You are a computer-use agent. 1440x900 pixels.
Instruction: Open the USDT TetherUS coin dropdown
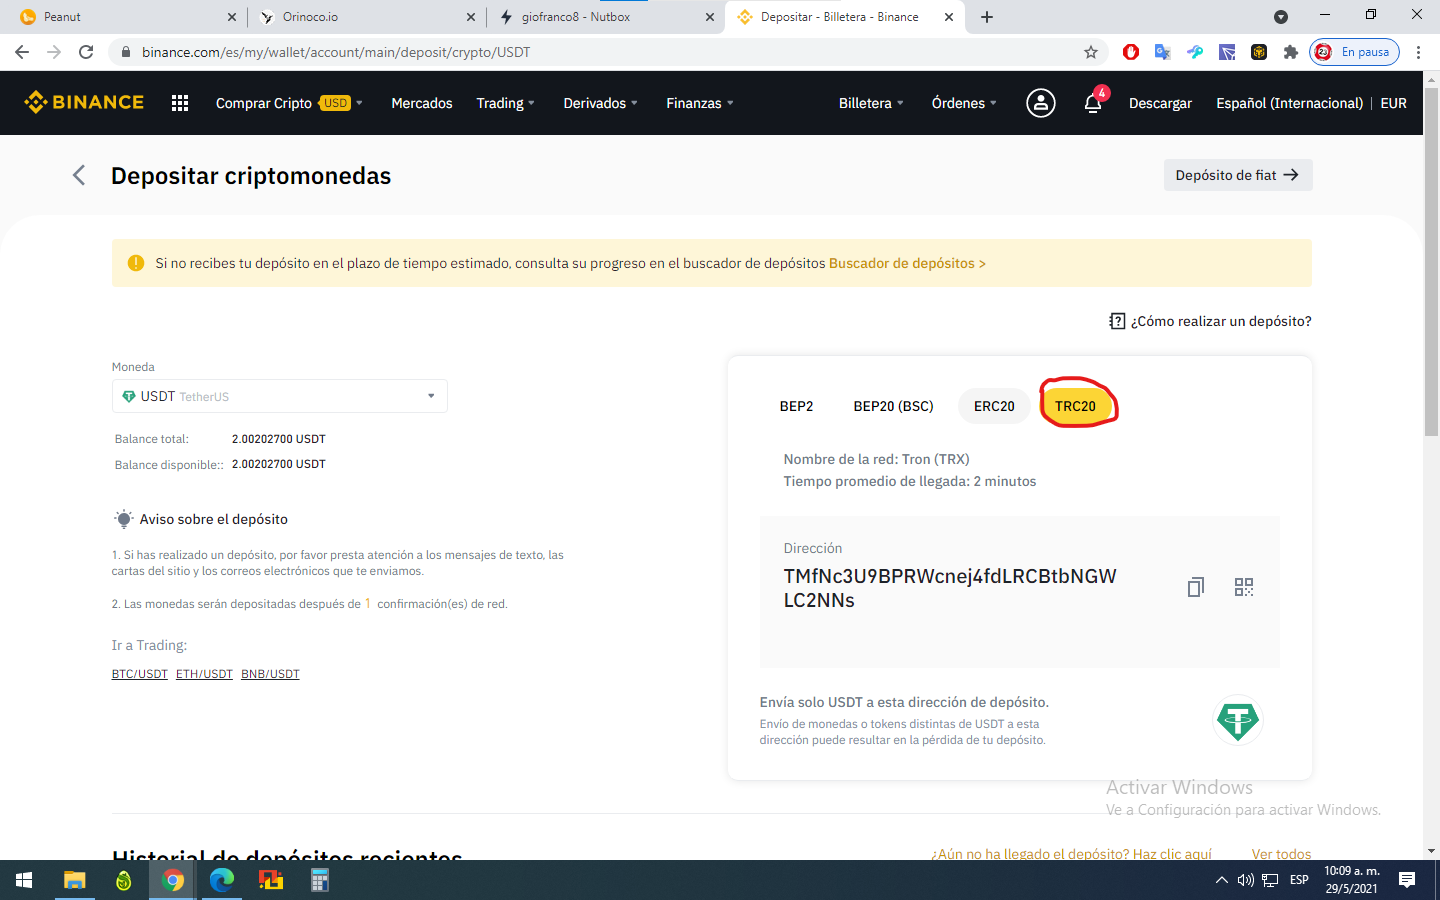click(x=280, y=396)
